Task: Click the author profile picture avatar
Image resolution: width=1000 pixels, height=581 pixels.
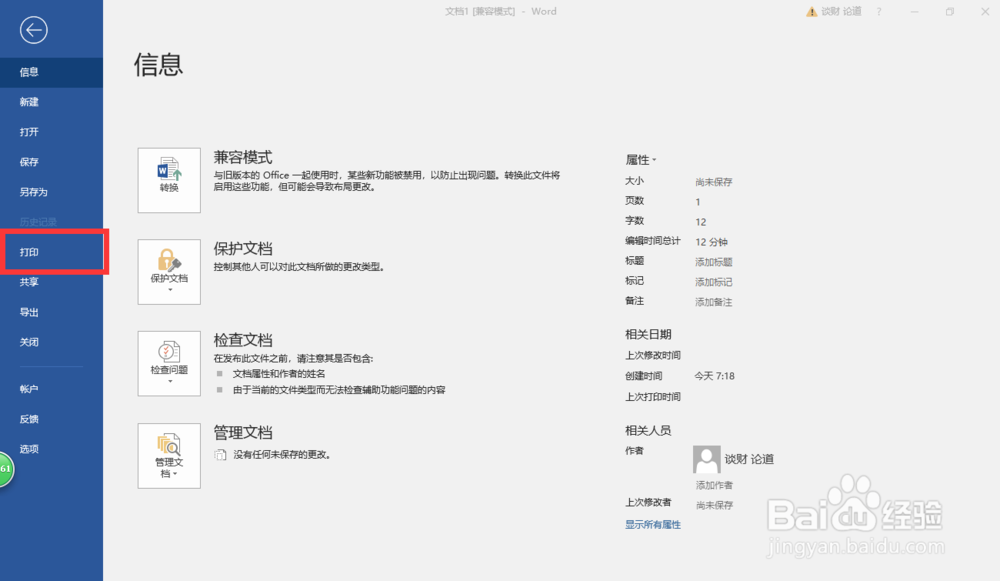Action: (x=706, y=458)
